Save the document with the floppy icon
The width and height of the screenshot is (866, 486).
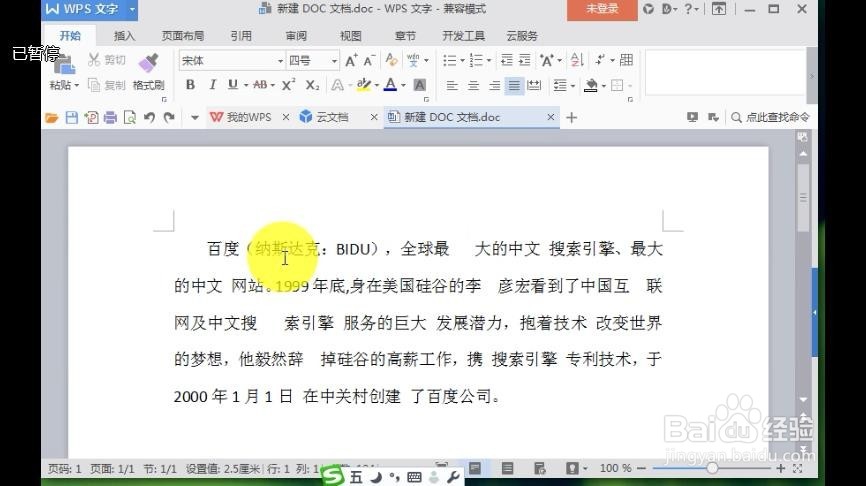[x=71, y=117]
